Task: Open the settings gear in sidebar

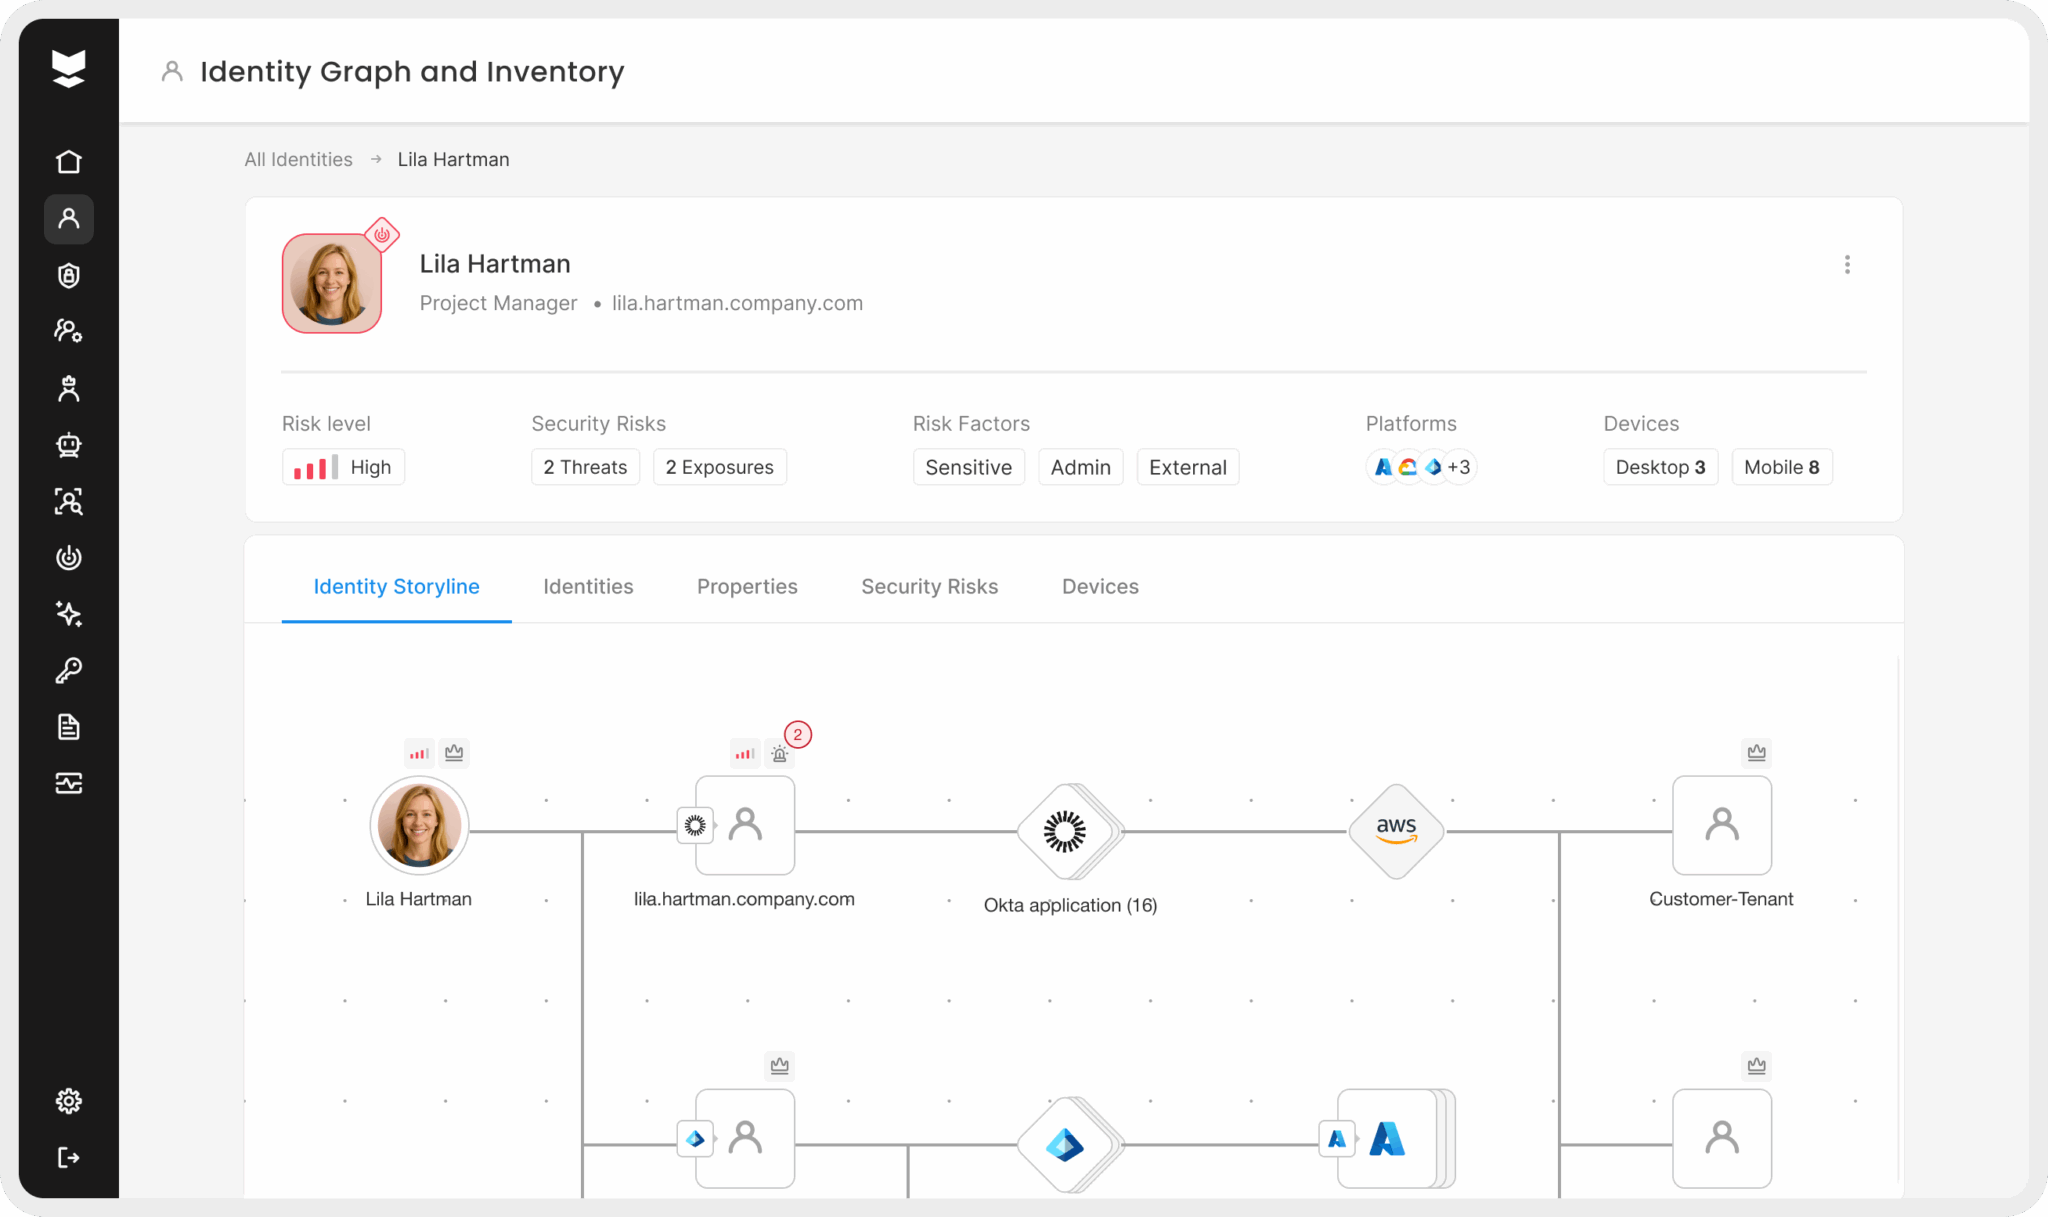Action: click(68, 1101)
